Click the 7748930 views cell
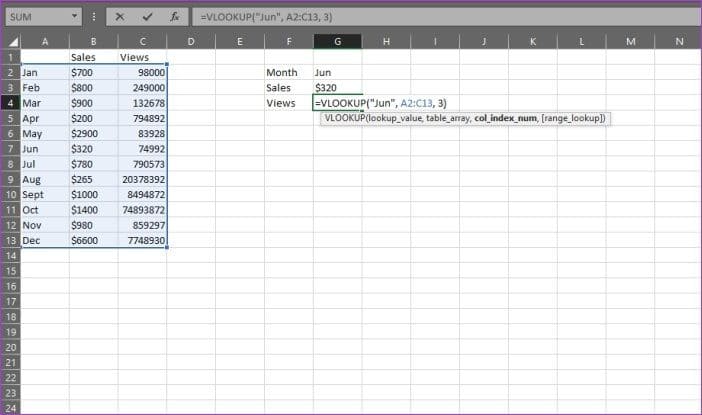Screen dimensions: 702x415 [142, 240]
